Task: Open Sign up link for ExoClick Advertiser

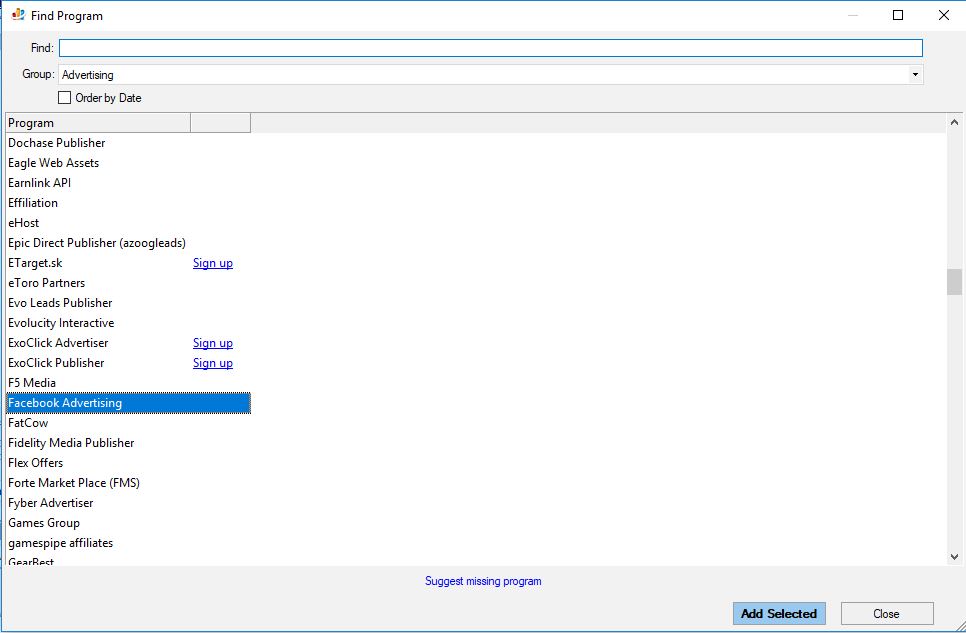Action: (x=213, y=343)
